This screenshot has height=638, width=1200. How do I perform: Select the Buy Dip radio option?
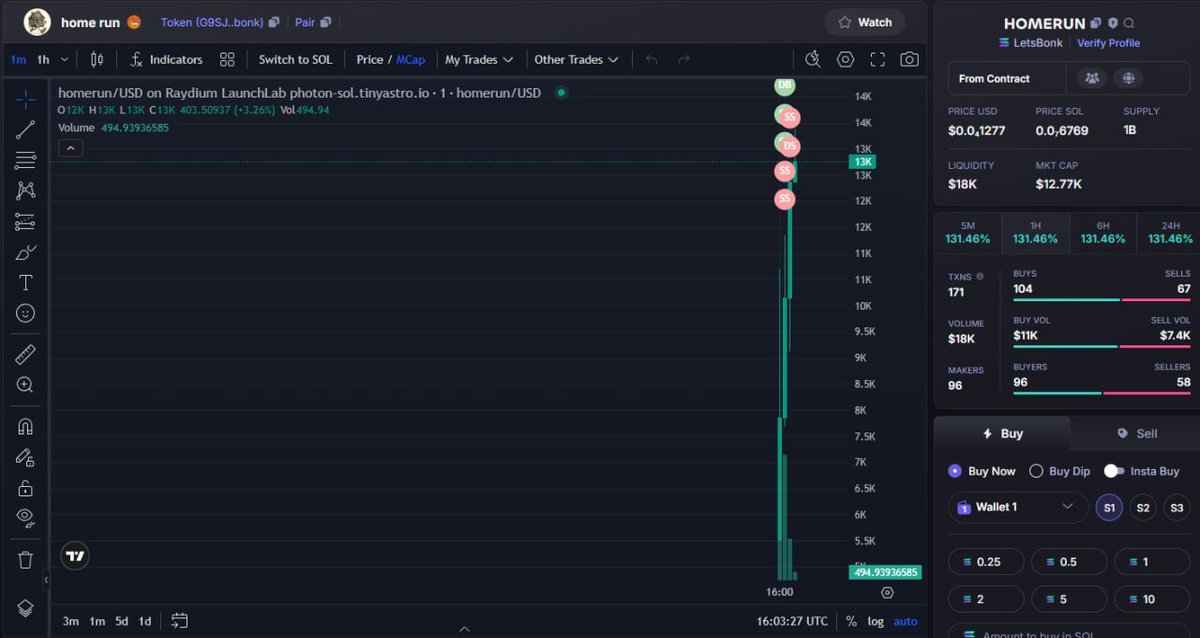pyautogui.click(x=1060, y=471)
